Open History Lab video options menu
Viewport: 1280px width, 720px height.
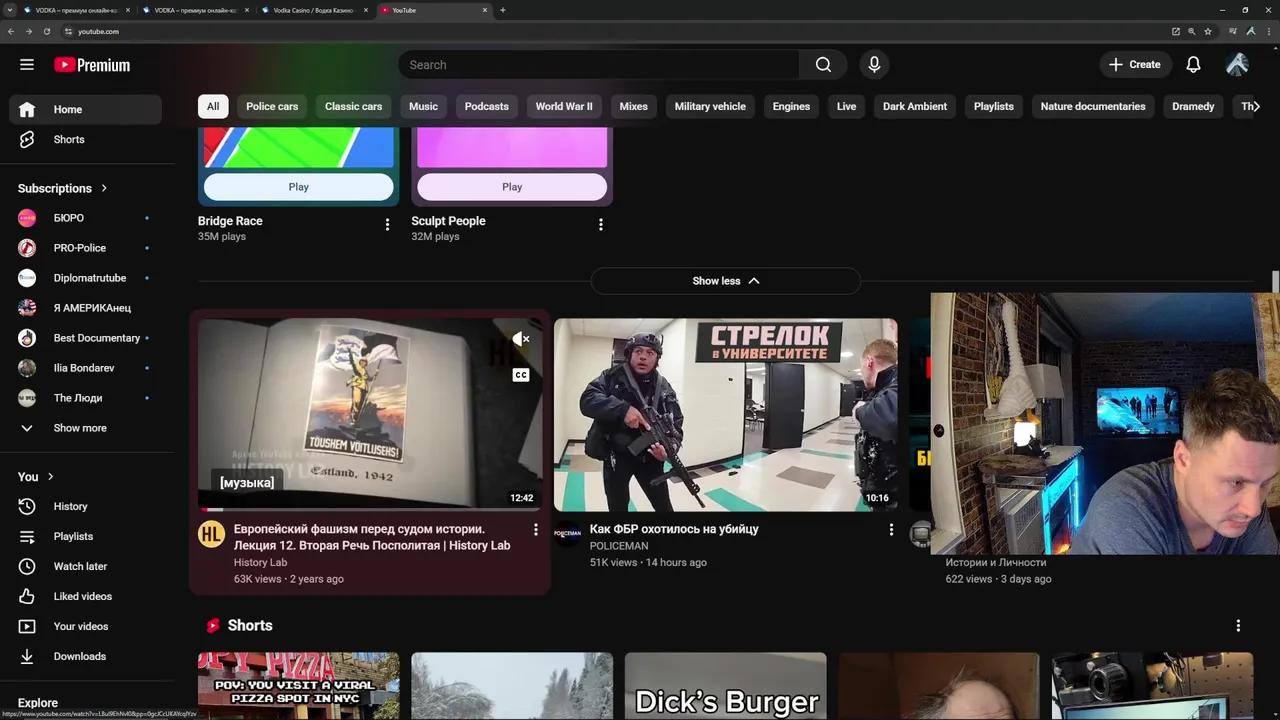coord(535,530)
